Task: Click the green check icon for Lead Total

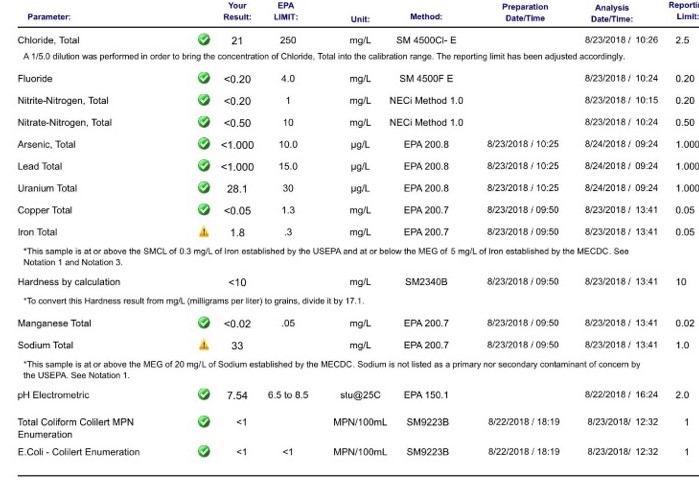Action: pos(204,165)
